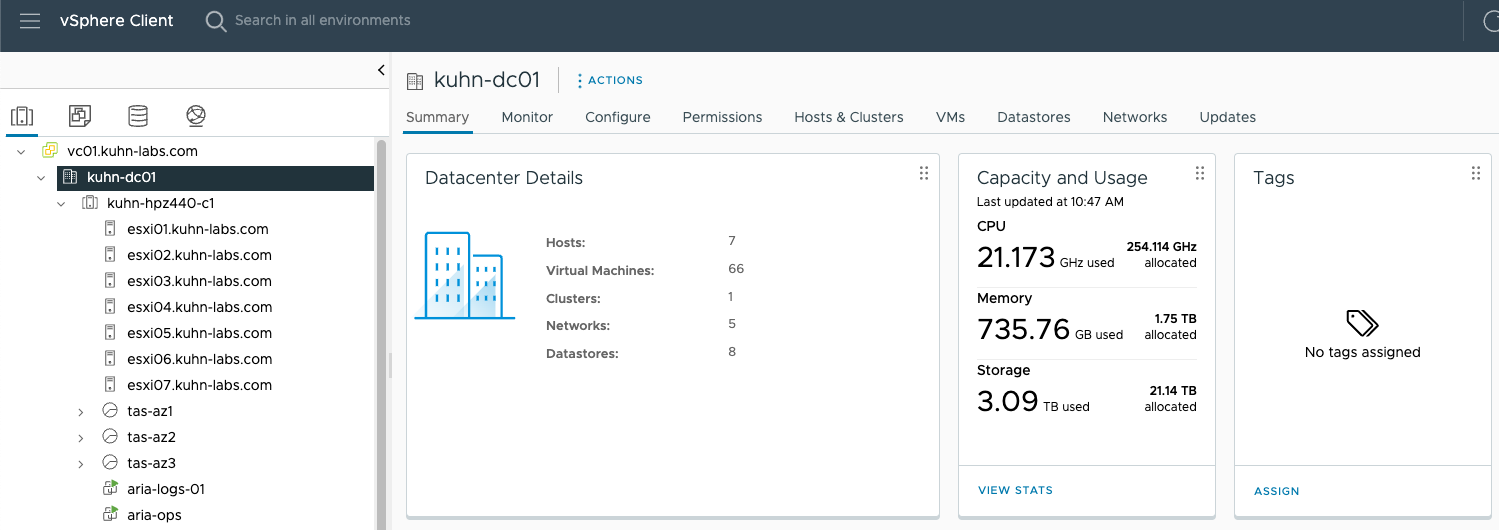Select the VMs and Templates inventory icon
1499x530 pixels.
coord(80,116)
